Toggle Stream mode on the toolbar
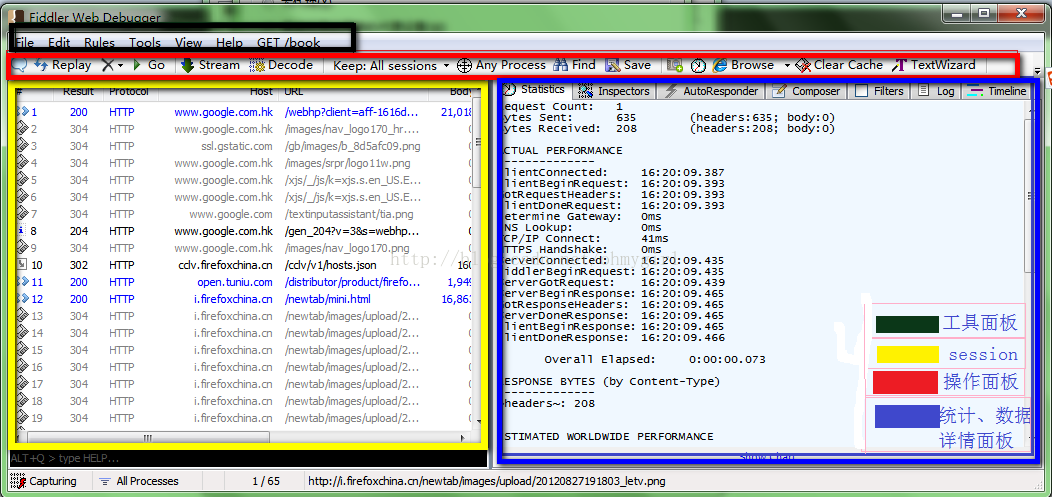Screen dimensions: 1052x497 pyautogui.click(x=210, y=65)
